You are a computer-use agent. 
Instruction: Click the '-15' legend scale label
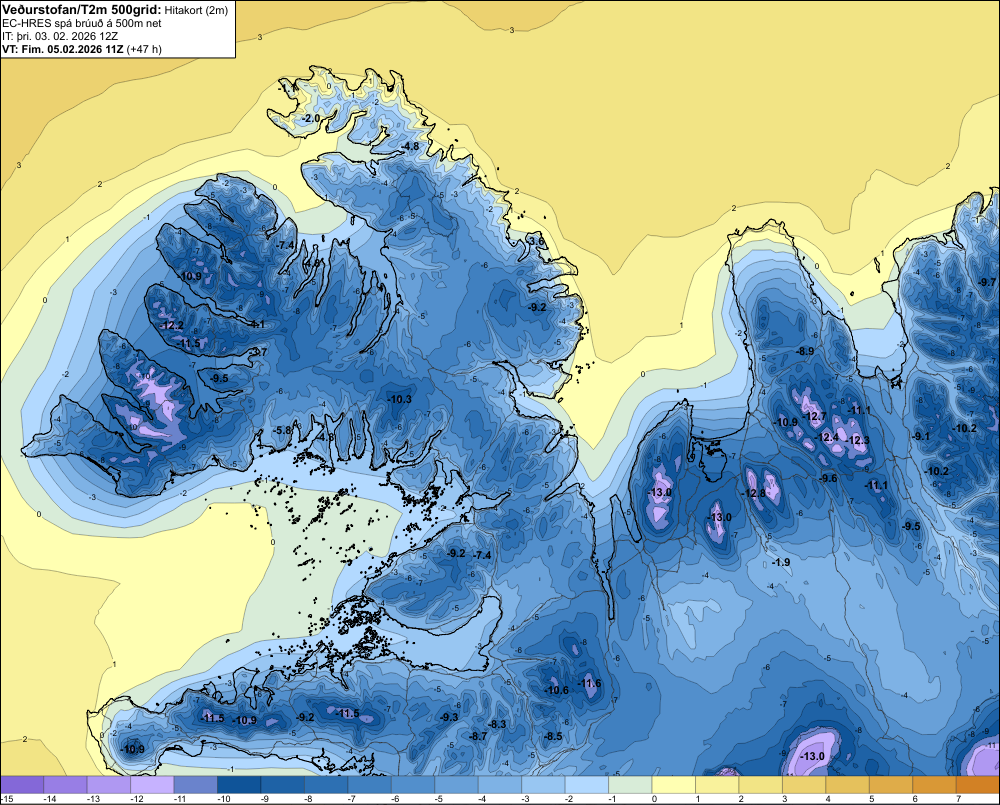(7, 799)
